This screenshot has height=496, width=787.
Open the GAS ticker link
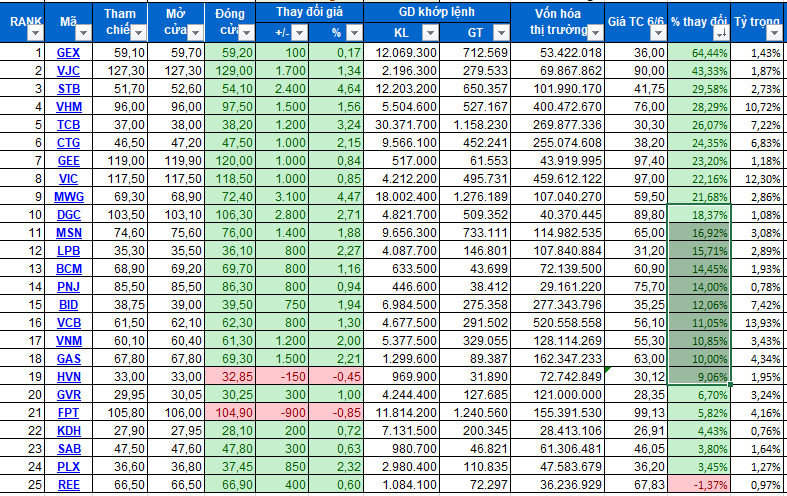click(x=69, y=359)
